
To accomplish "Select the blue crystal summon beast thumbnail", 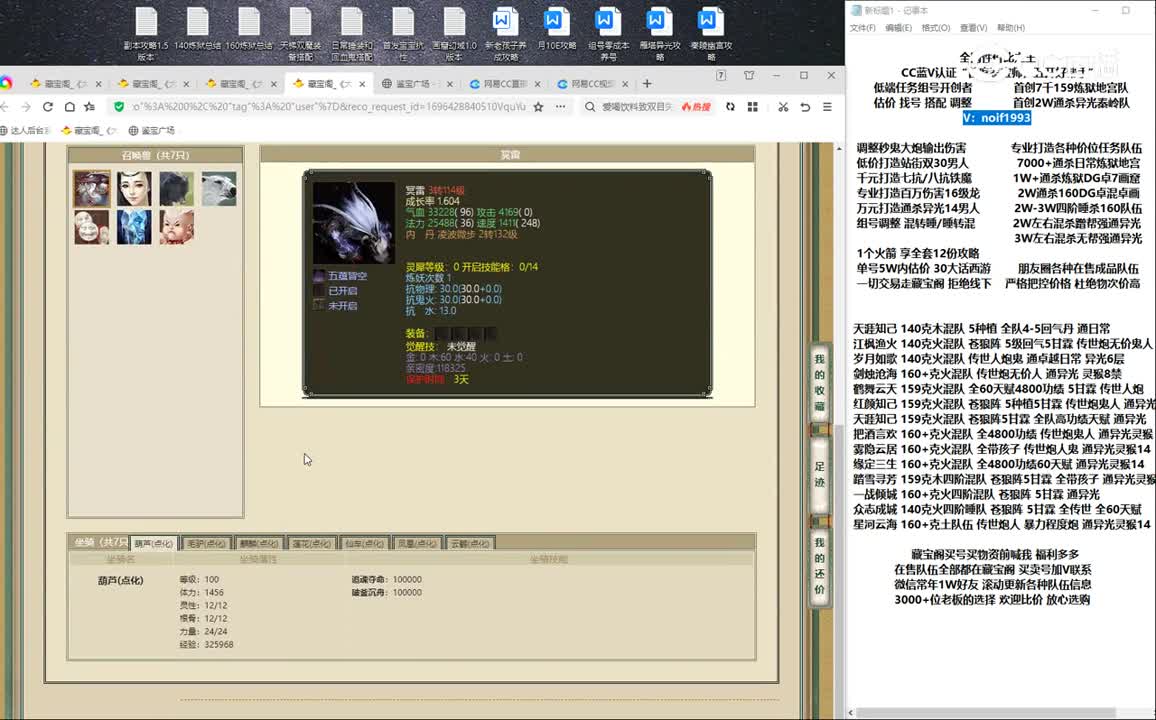I will [x=134, y=227].
